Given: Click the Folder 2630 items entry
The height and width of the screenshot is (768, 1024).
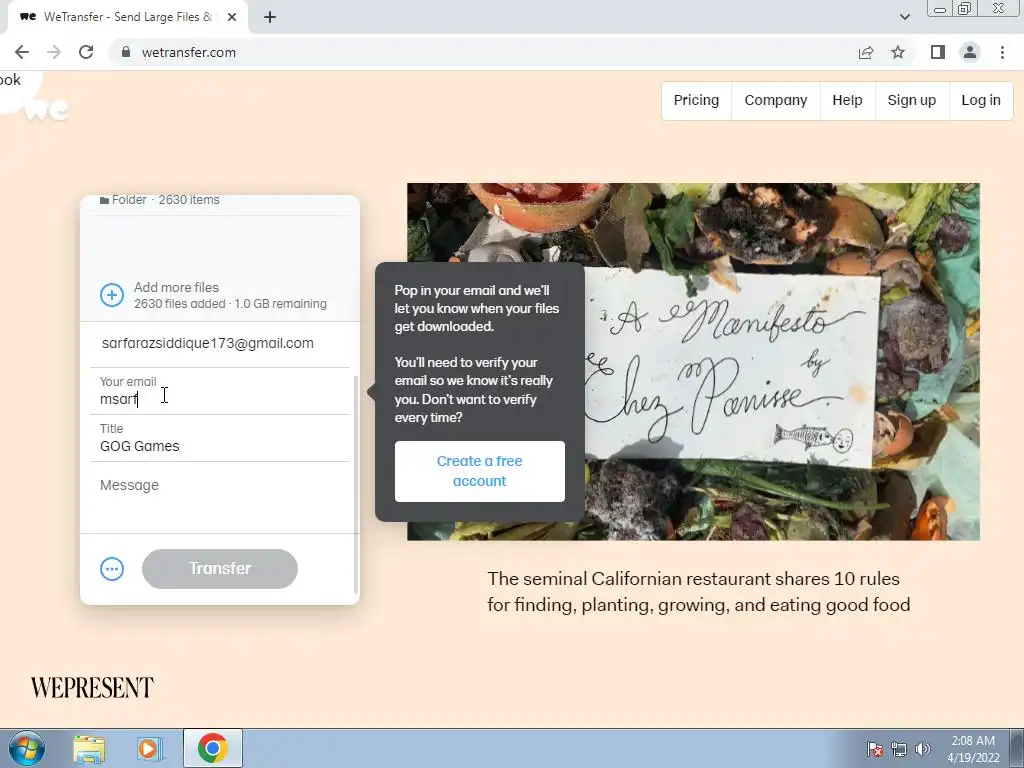Looking at the screenshot, I should (x=160, y=200).
